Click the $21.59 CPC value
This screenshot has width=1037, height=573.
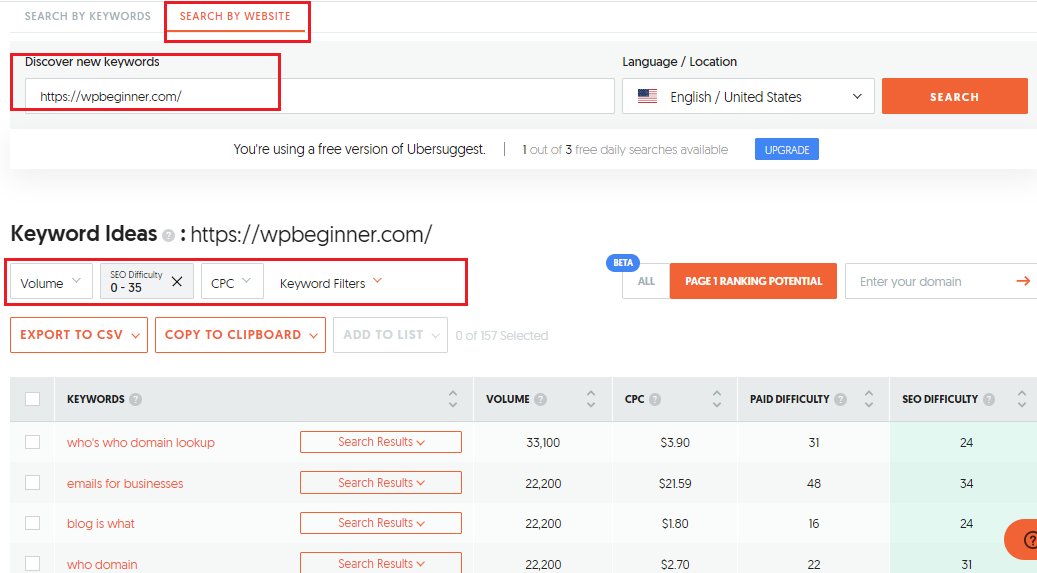675,484
